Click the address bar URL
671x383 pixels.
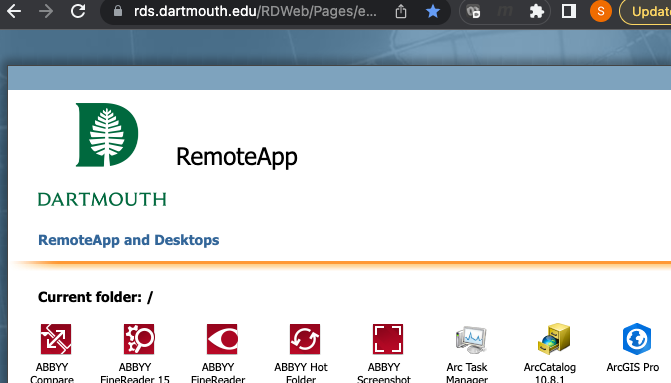(255, 12)
